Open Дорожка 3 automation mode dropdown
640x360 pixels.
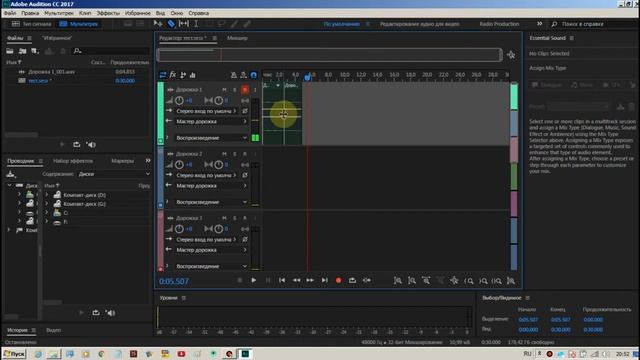pos(211,266)
